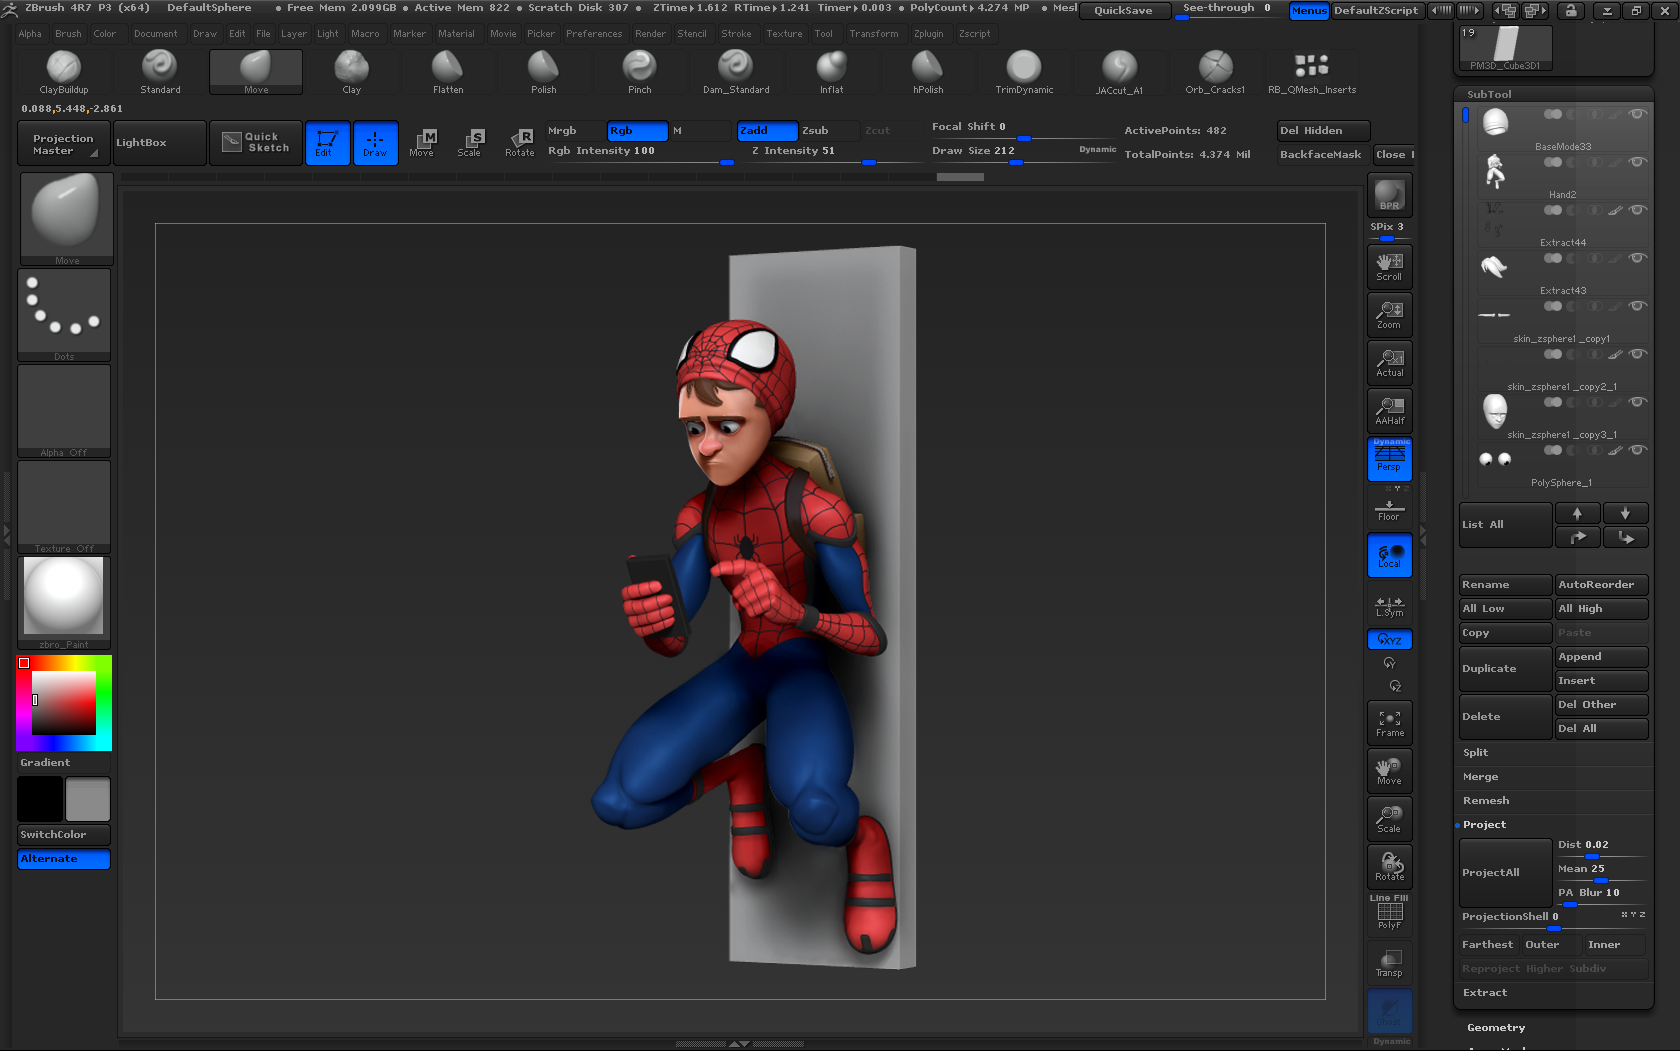
Task: Click the Frame mesh icon
Action: coord(1390,722)
